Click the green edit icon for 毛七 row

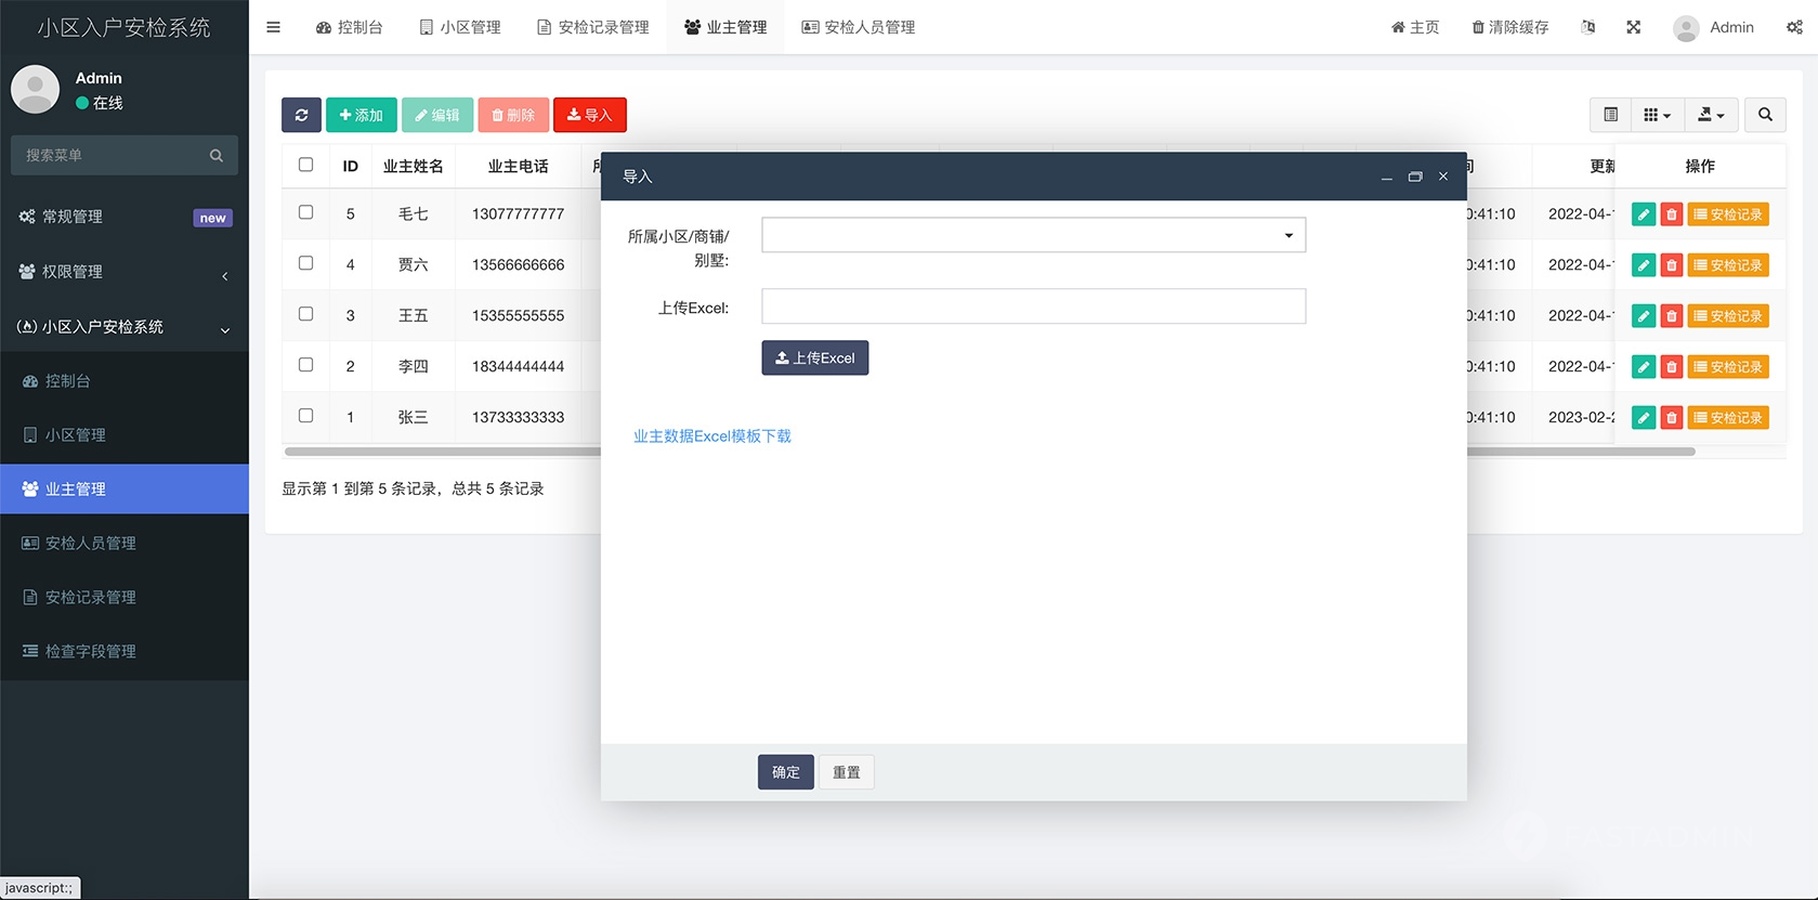pyautogui.click(x=1642, y=214)
